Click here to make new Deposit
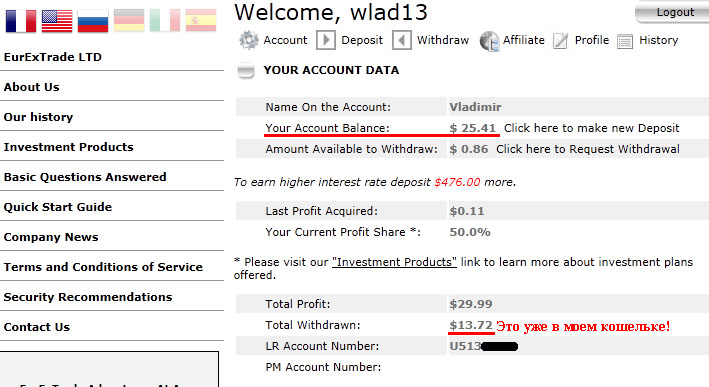Image resolution: width=709 pixels, height=387 pixels. pos(591,128)
